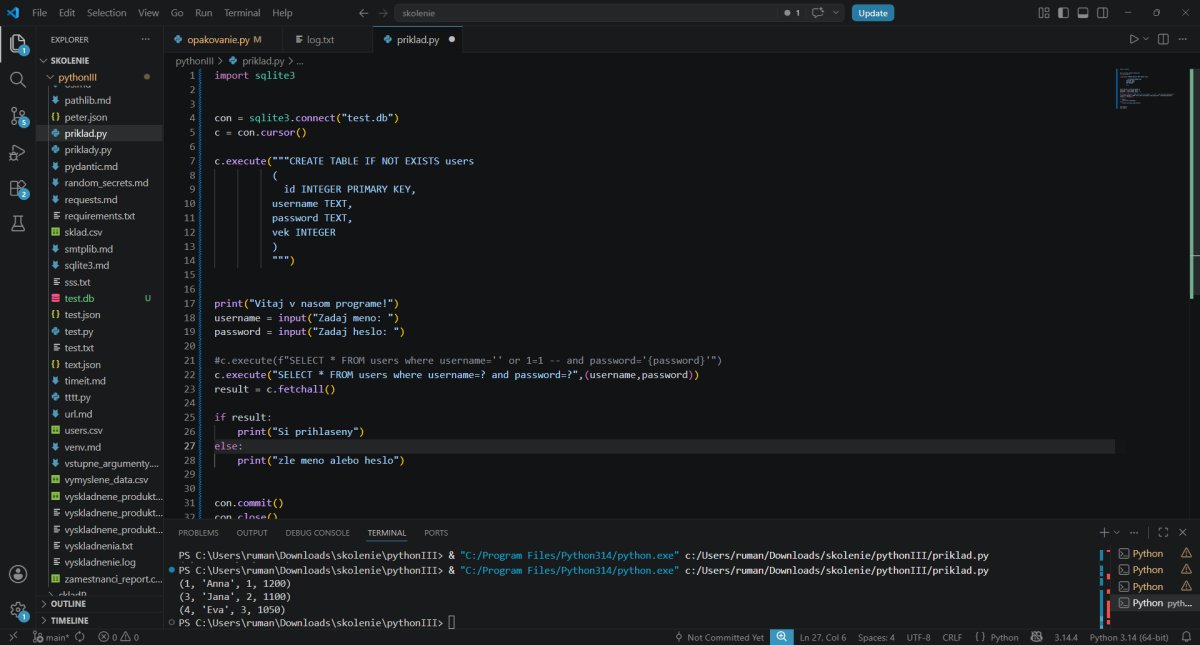The image size is (1200, 645).
Task: Open the Source Control view
Action: [x=17, y=116]
